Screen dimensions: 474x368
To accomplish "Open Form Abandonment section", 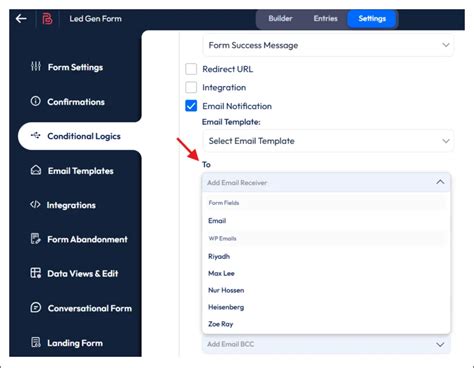I will point(87,239).
